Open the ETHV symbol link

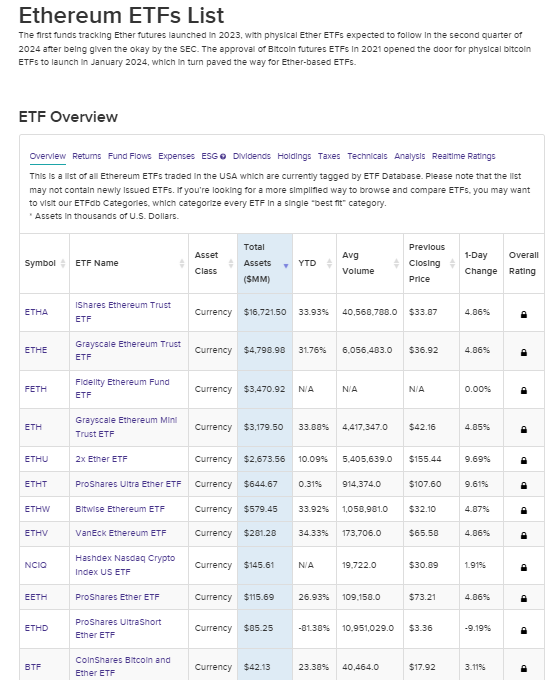click(x=36, y=533)
